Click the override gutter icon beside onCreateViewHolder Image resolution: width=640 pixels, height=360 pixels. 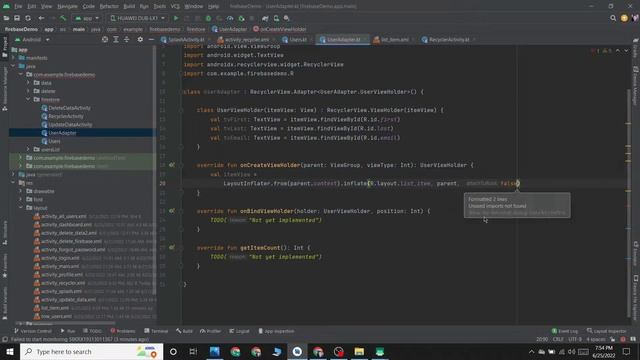click(172, 165)
